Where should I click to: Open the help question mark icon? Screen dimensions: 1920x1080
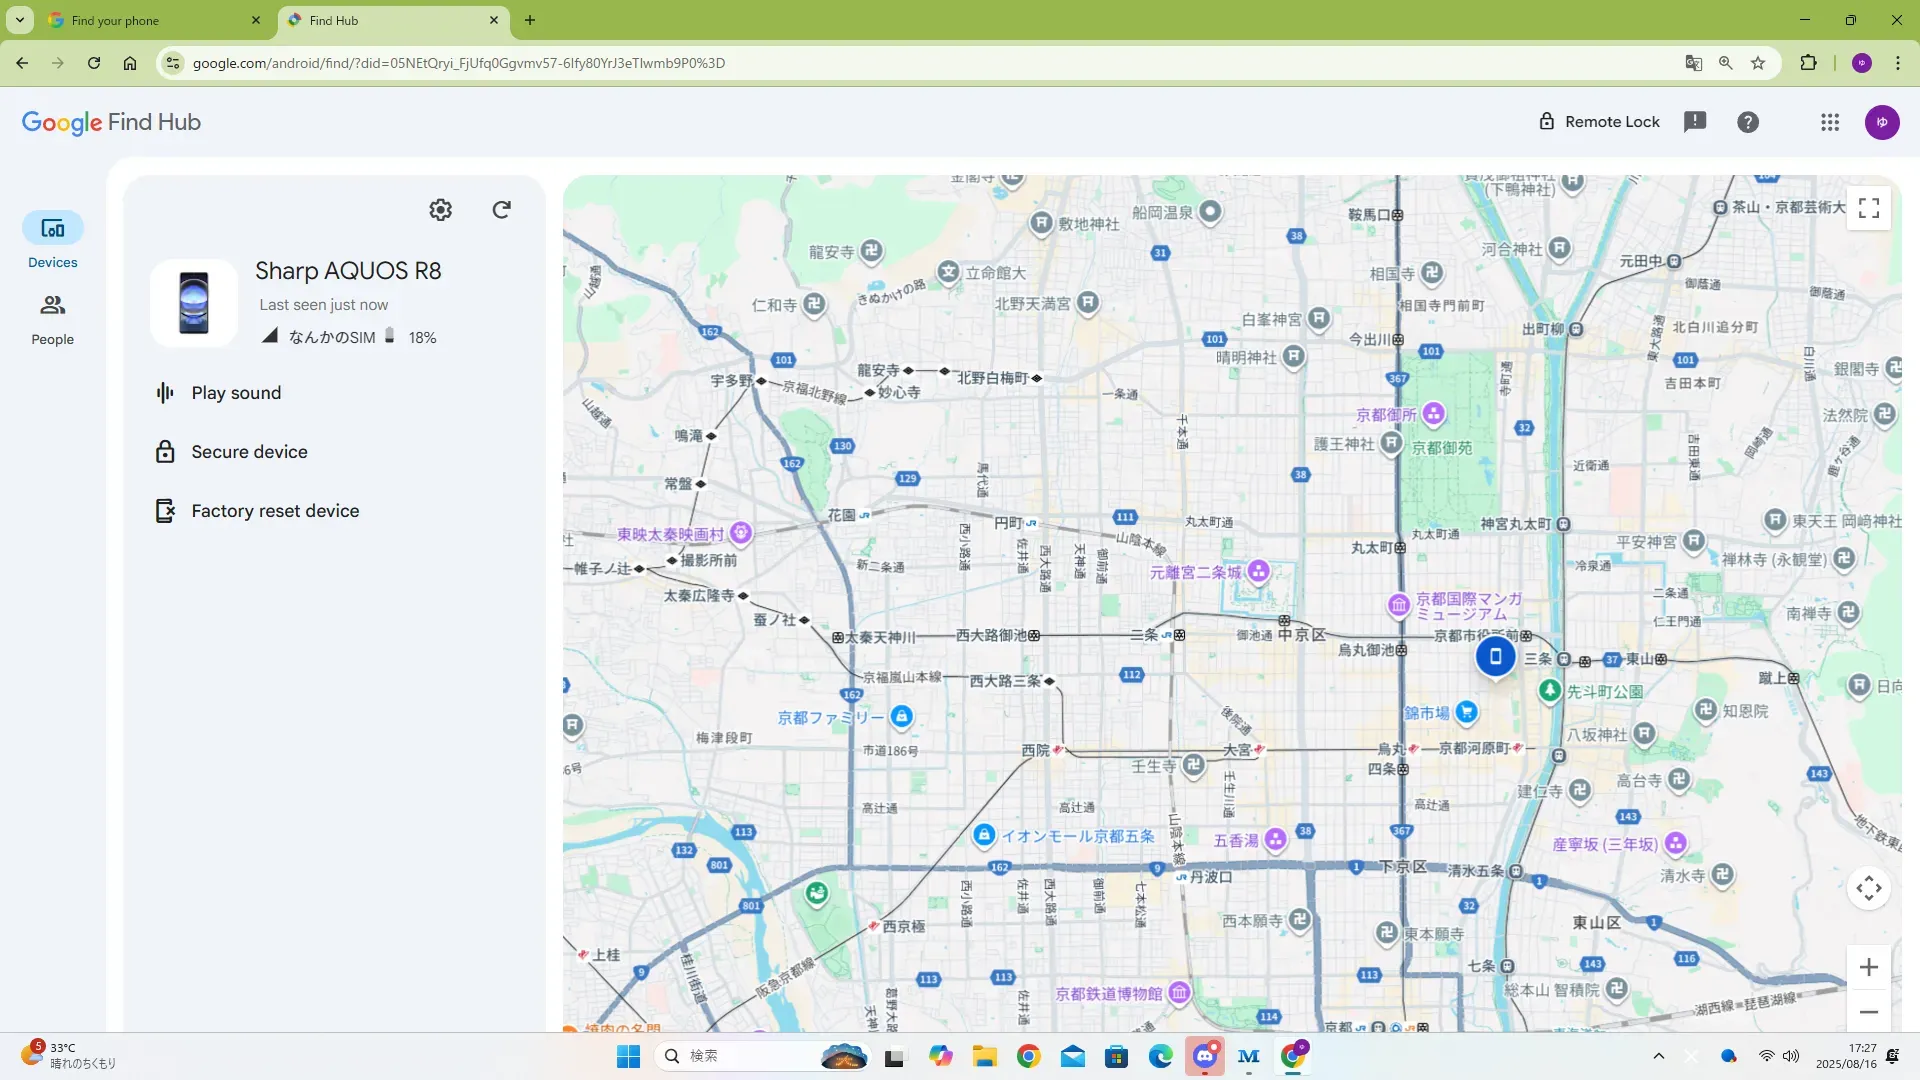tap(1747, 122)
